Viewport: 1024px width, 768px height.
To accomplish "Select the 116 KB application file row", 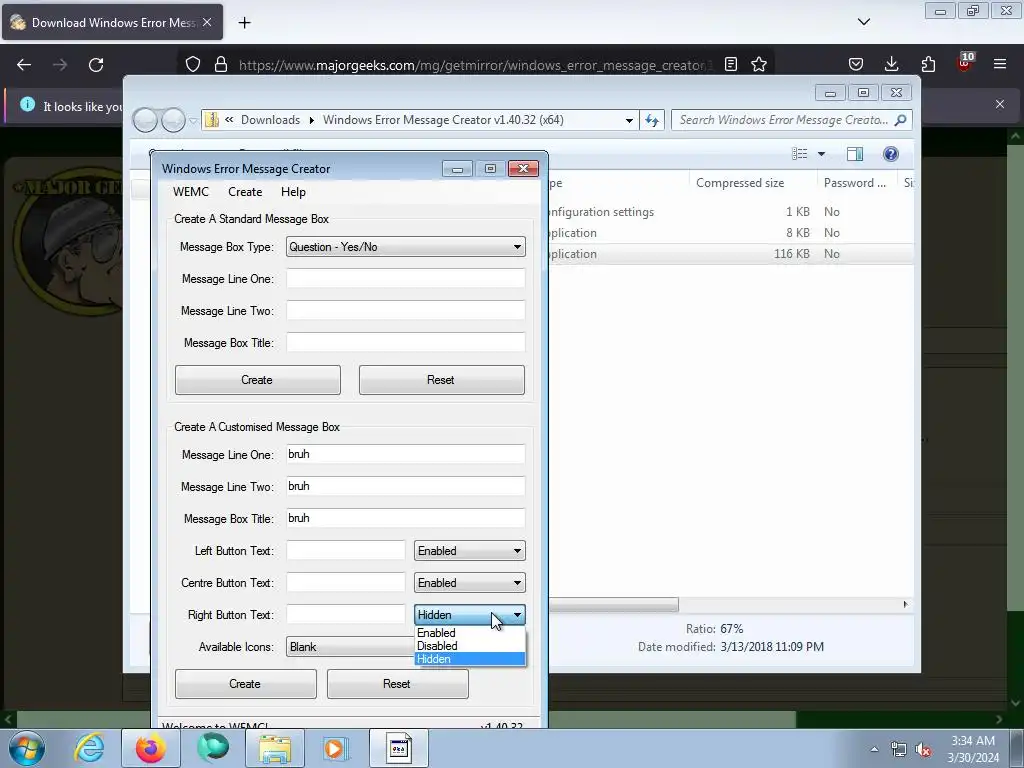I will (x=731, y=254).
